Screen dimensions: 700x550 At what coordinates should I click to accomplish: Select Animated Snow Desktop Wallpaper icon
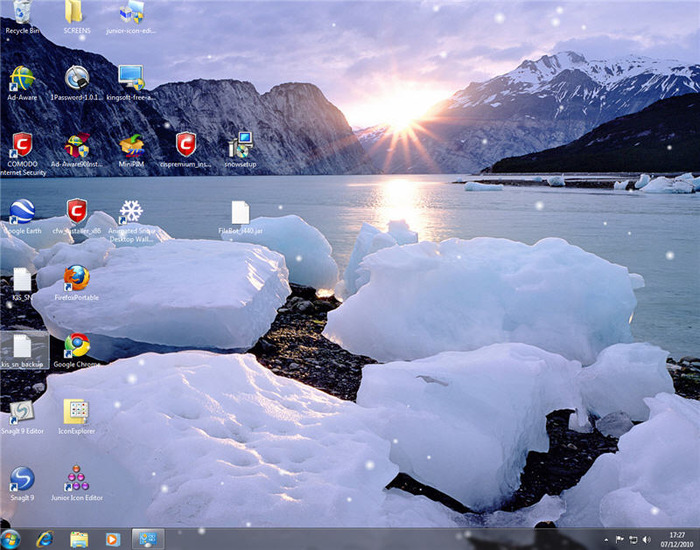pyautogui.click(x=131, y=212)
